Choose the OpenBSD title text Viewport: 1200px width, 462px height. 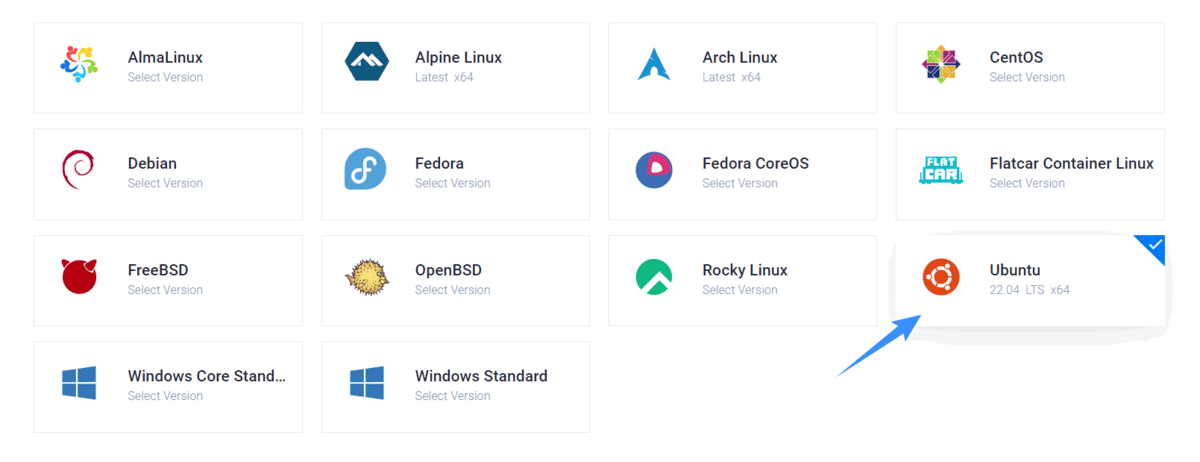tap(448, 271)
